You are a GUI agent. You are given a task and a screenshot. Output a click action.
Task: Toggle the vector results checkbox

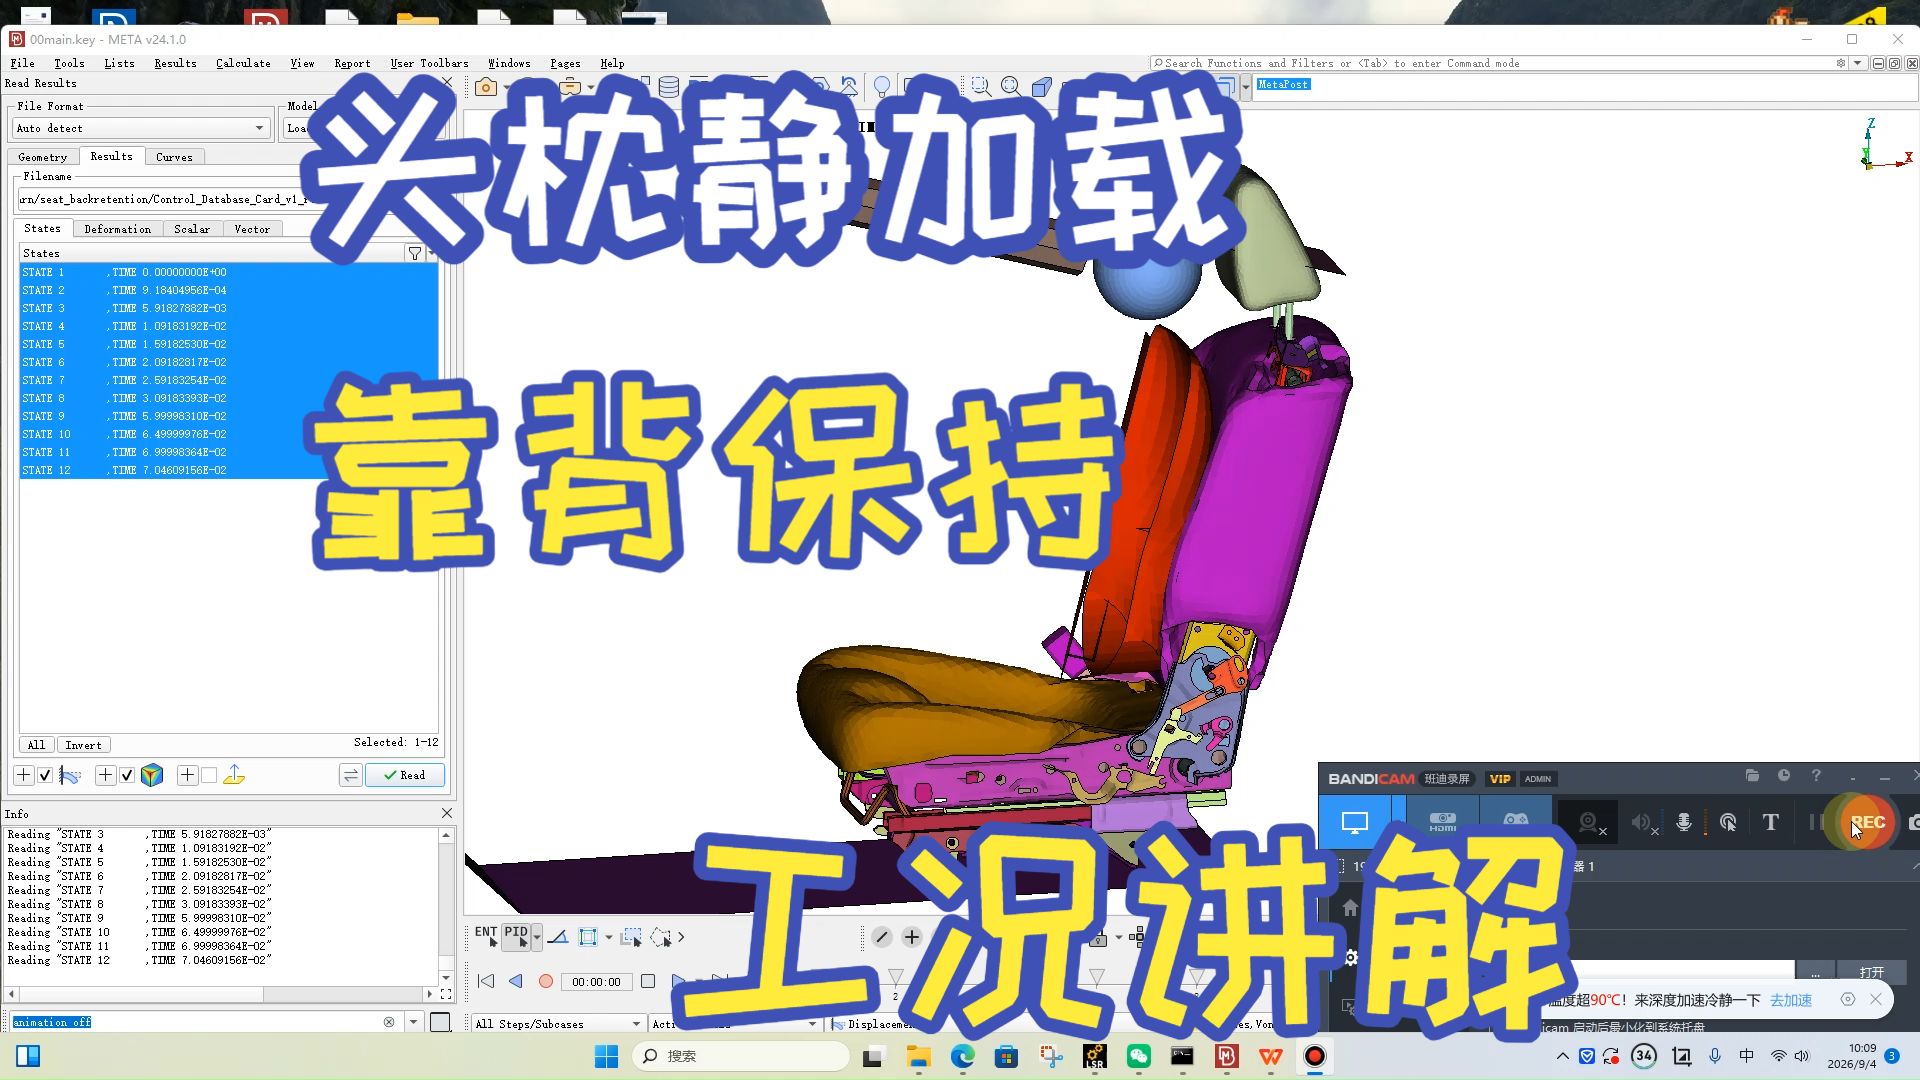point(209,775)
